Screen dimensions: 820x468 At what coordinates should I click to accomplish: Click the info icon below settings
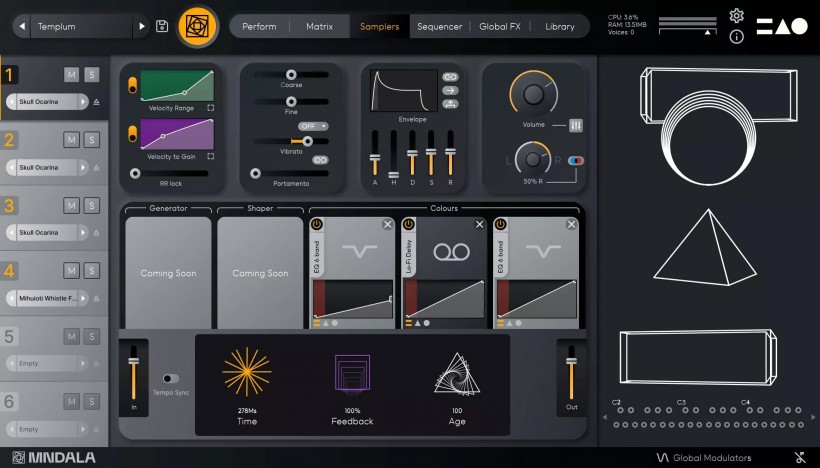pyautogui.click(x=737, y=37)
